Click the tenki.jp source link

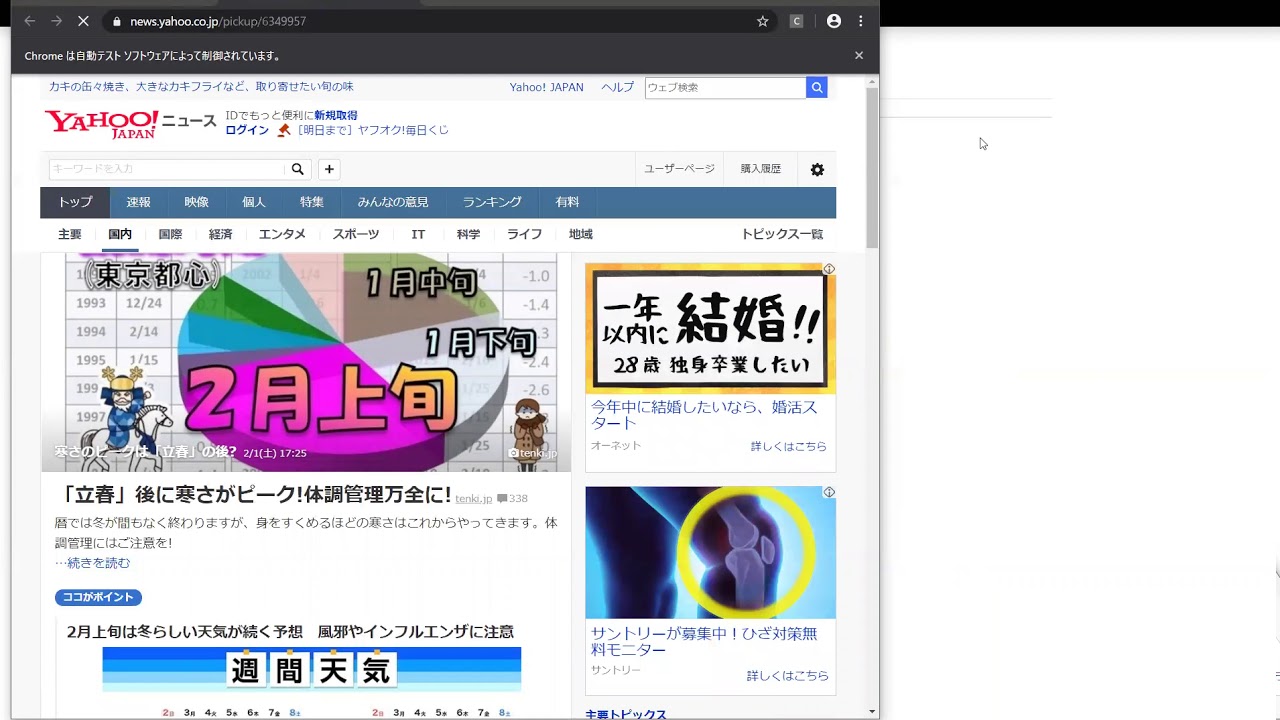tap(474, 498)
